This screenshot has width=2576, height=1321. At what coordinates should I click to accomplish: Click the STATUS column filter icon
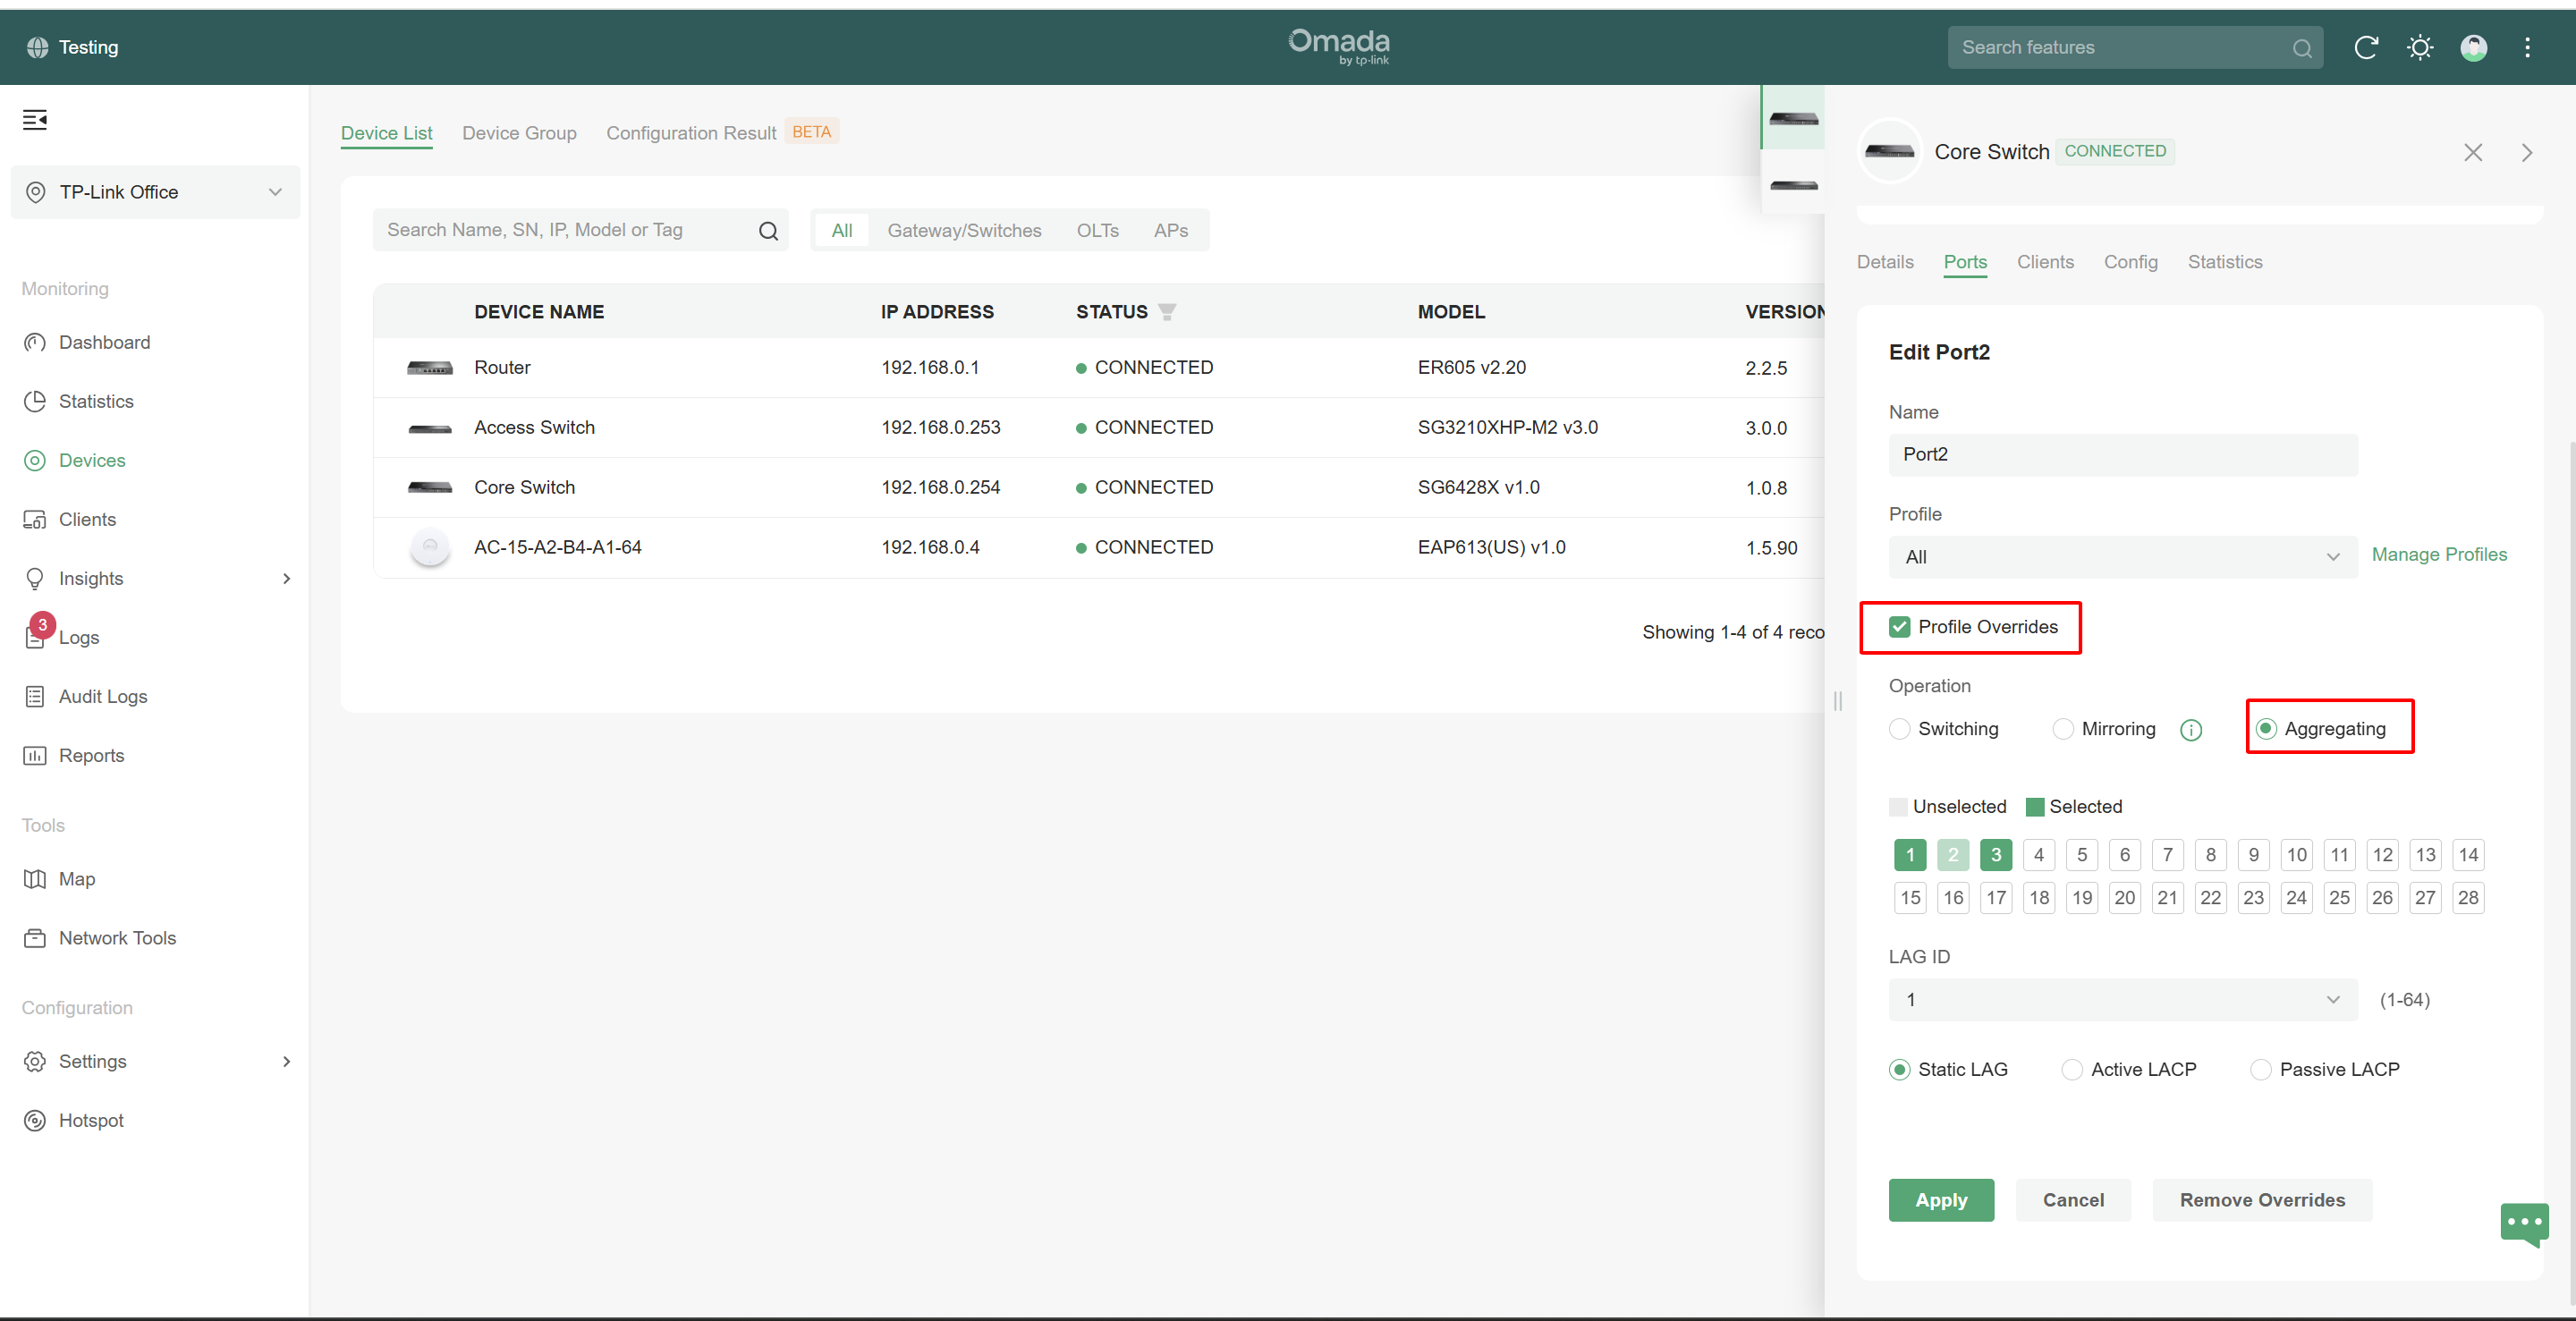[x=1167, y=312]
